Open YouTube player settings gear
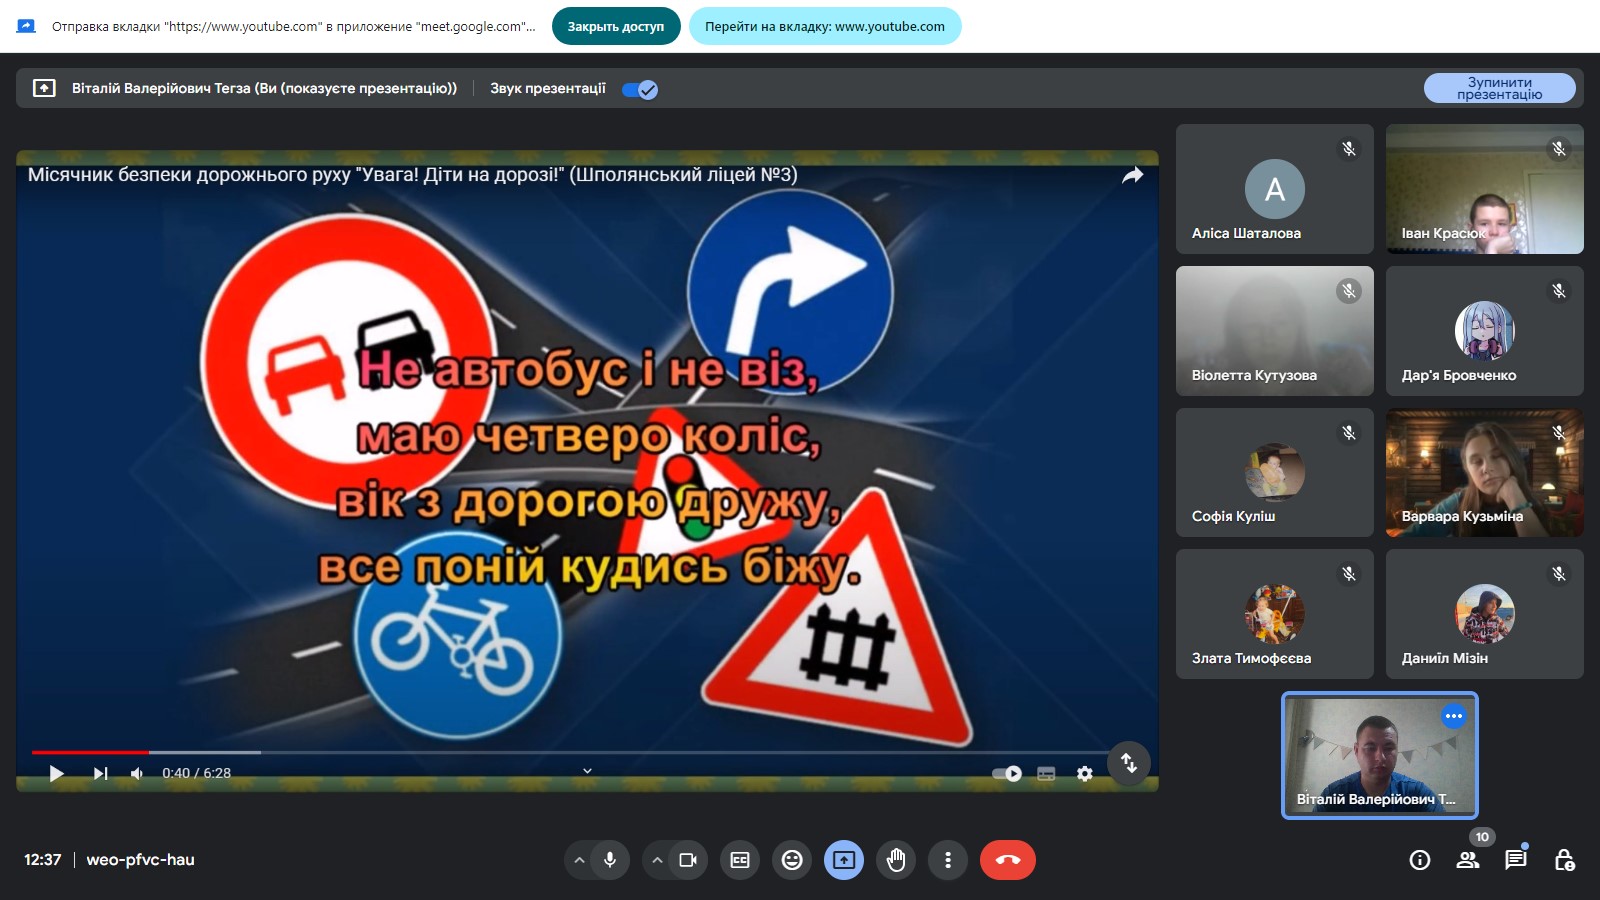Screen dimensions: 1600x900 pos(1084,773)
